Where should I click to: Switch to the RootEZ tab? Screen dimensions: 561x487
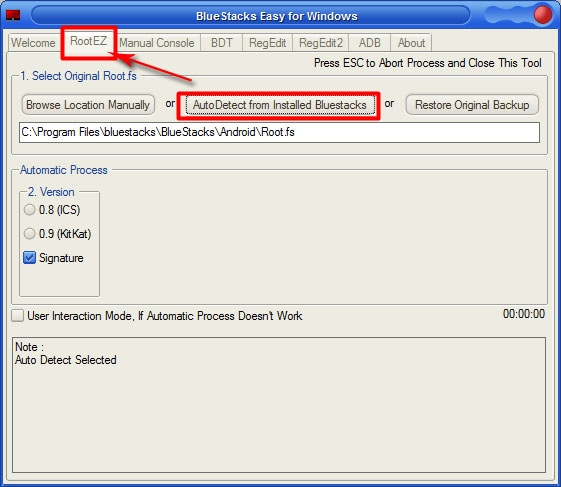(x=88, y=41)
